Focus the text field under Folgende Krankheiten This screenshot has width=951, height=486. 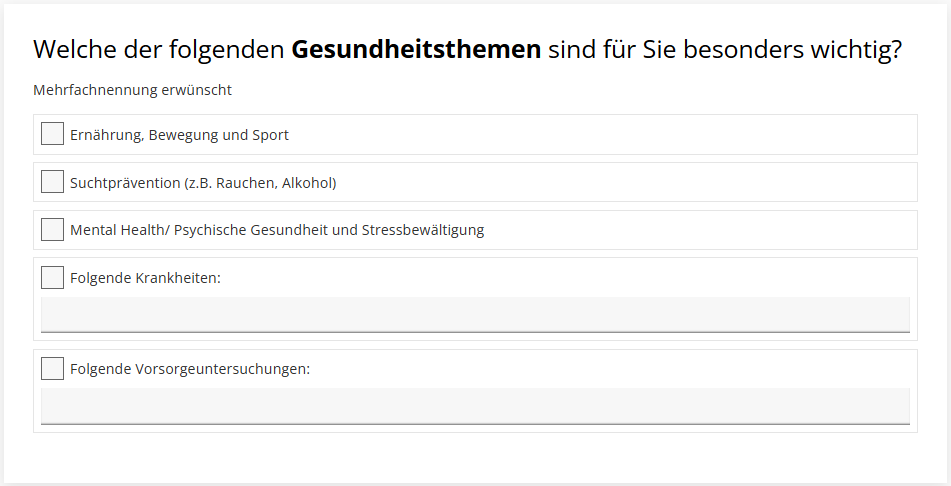pyautogui.click(x=475, y=314)
